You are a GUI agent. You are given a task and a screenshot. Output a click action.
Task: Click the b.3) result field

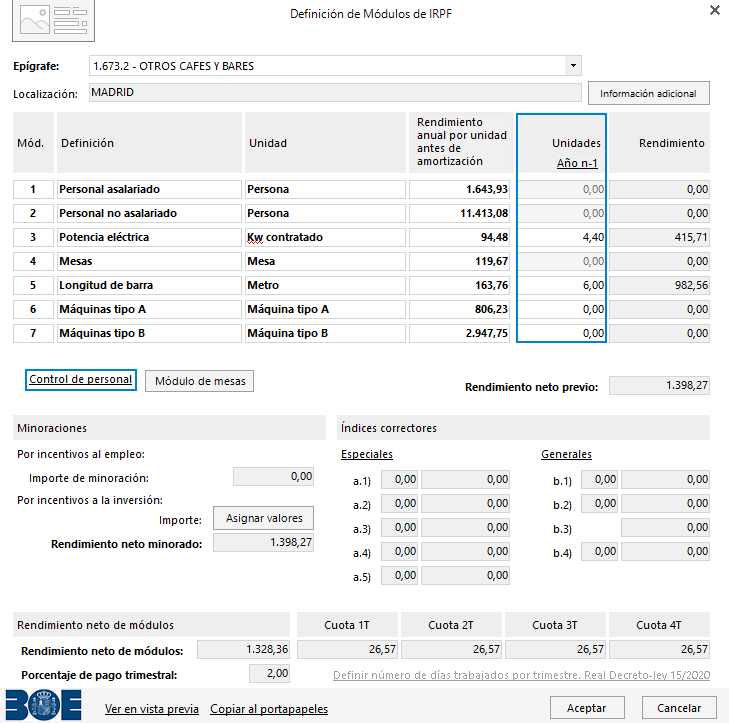665,528
